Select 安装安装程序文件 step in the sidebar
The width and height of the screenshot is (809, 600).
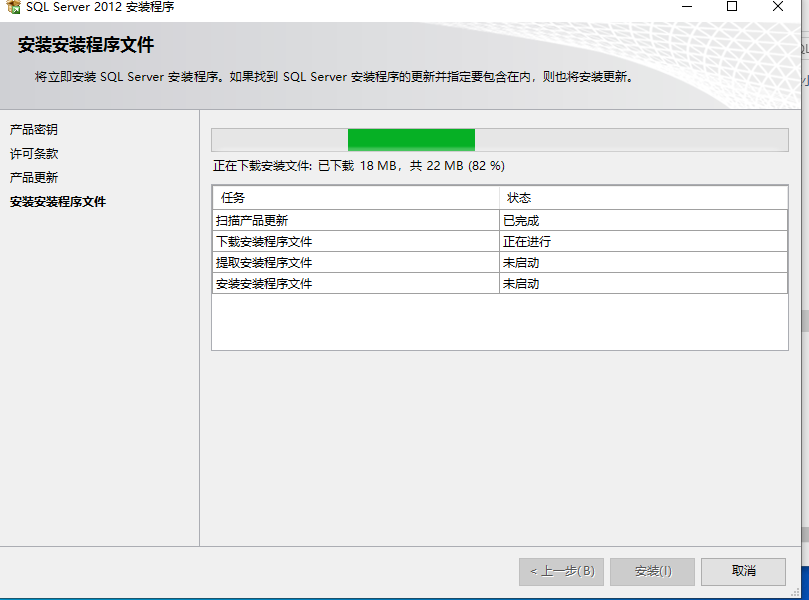pyautogui.click(x=58, y=202)
